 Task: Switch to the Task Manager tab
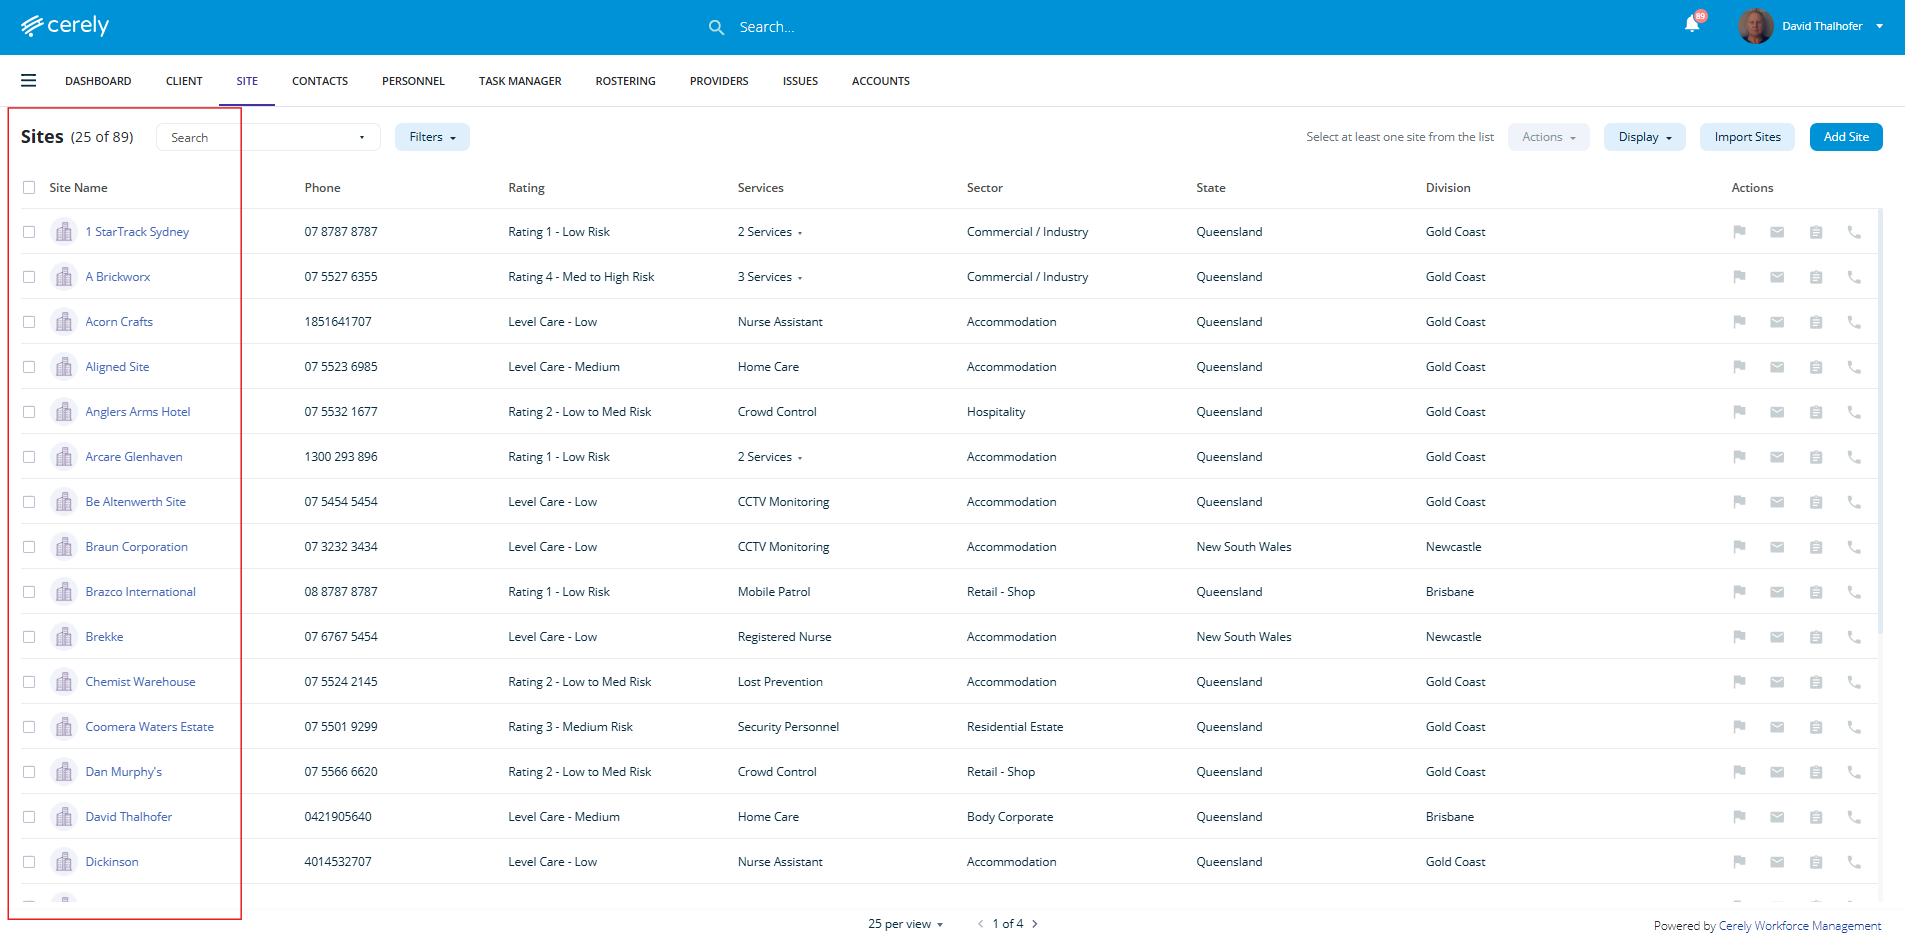tap(520, 81)
